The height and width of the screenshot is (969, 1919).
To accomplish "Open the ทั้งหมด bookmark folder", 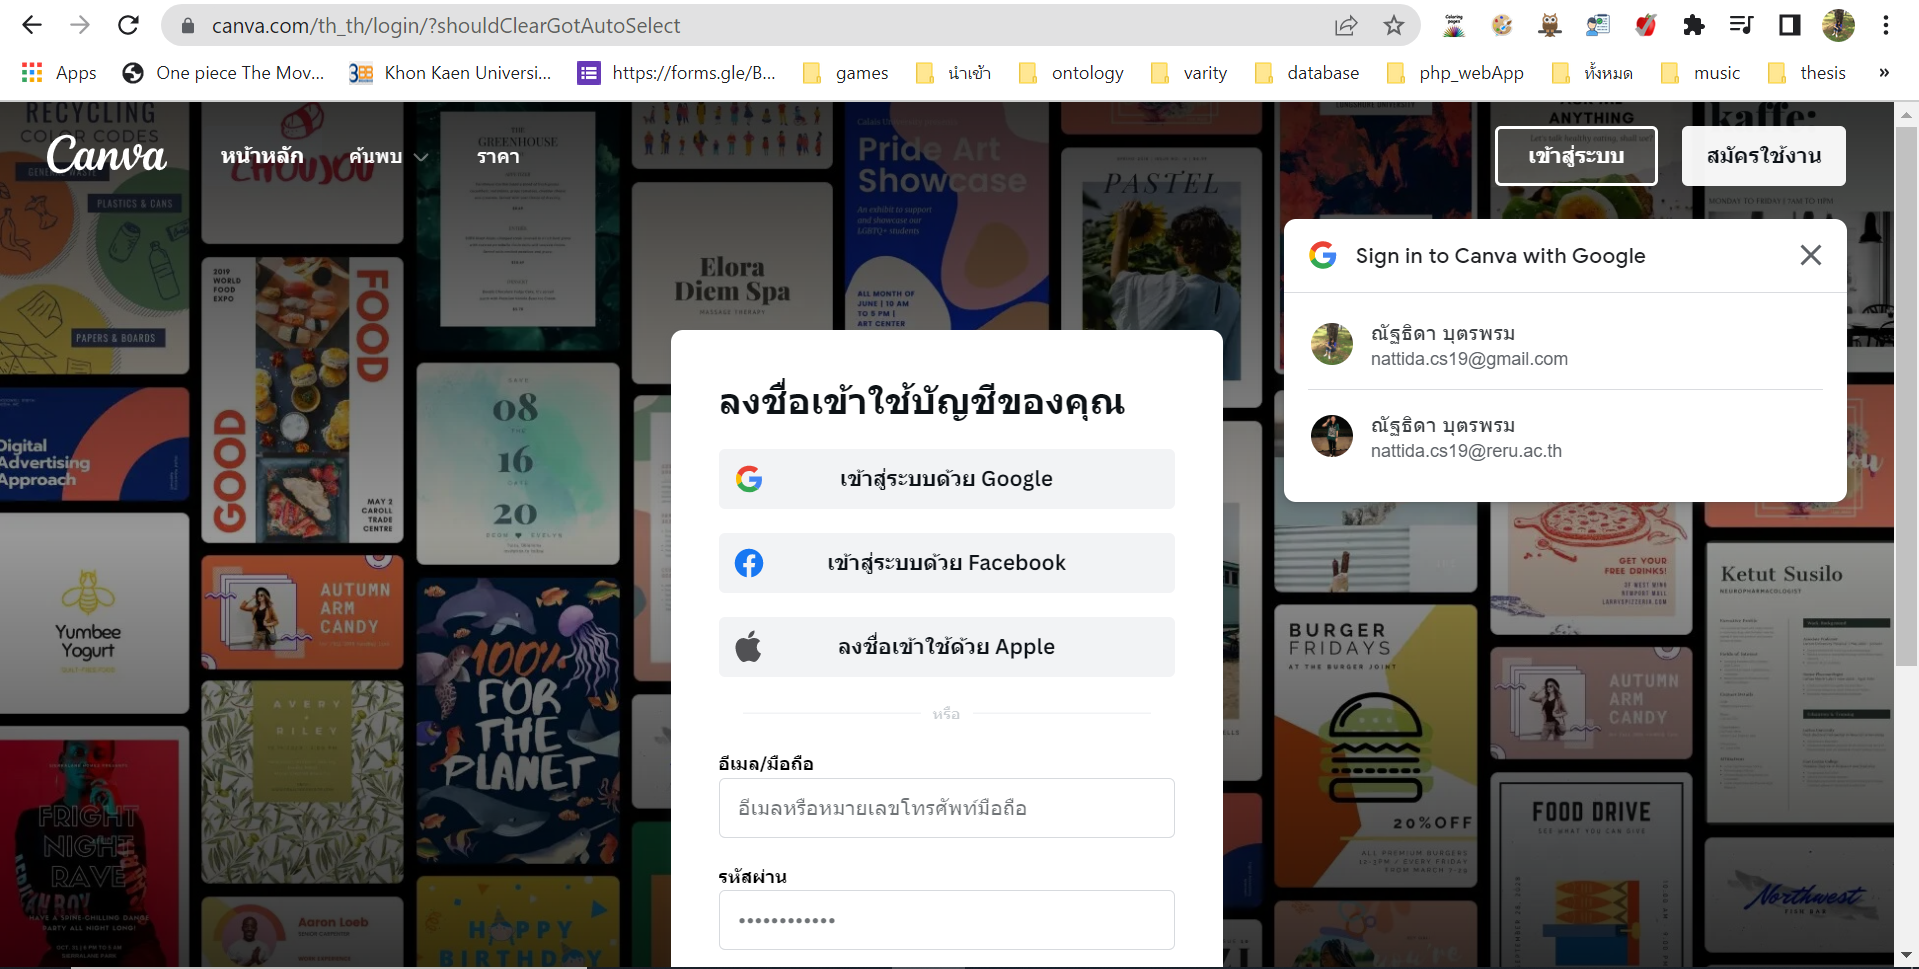I will pos(1592,73).
